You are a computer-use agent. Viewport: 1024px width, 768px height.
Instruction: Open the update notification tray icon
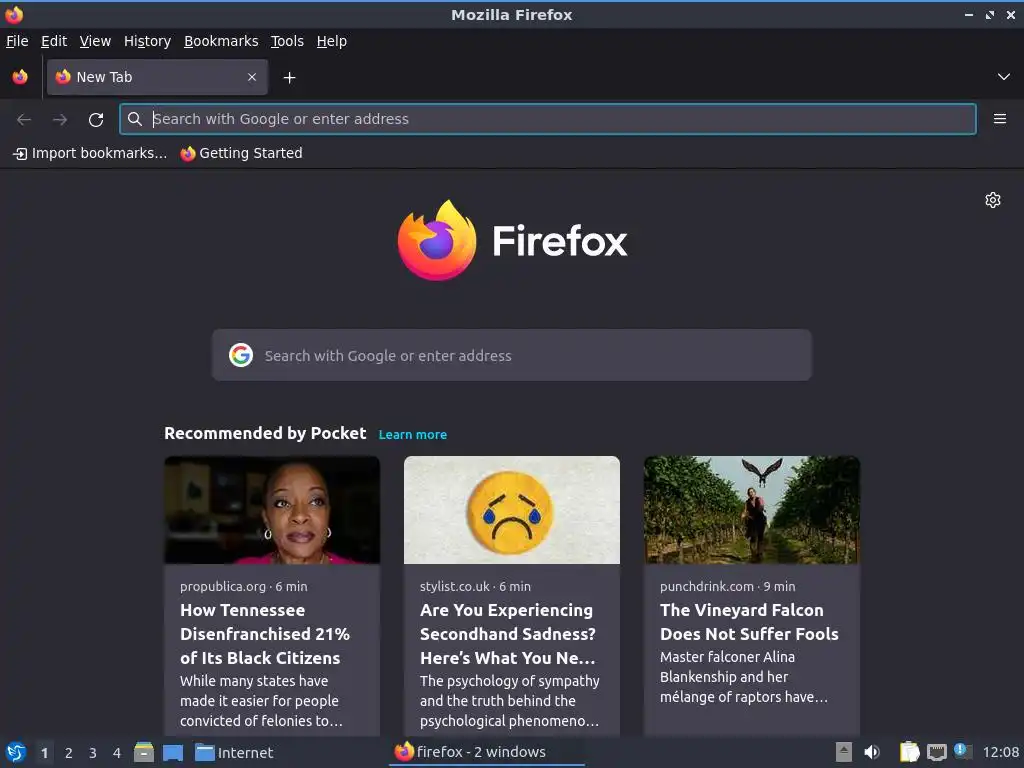click(x=963, y=751)
